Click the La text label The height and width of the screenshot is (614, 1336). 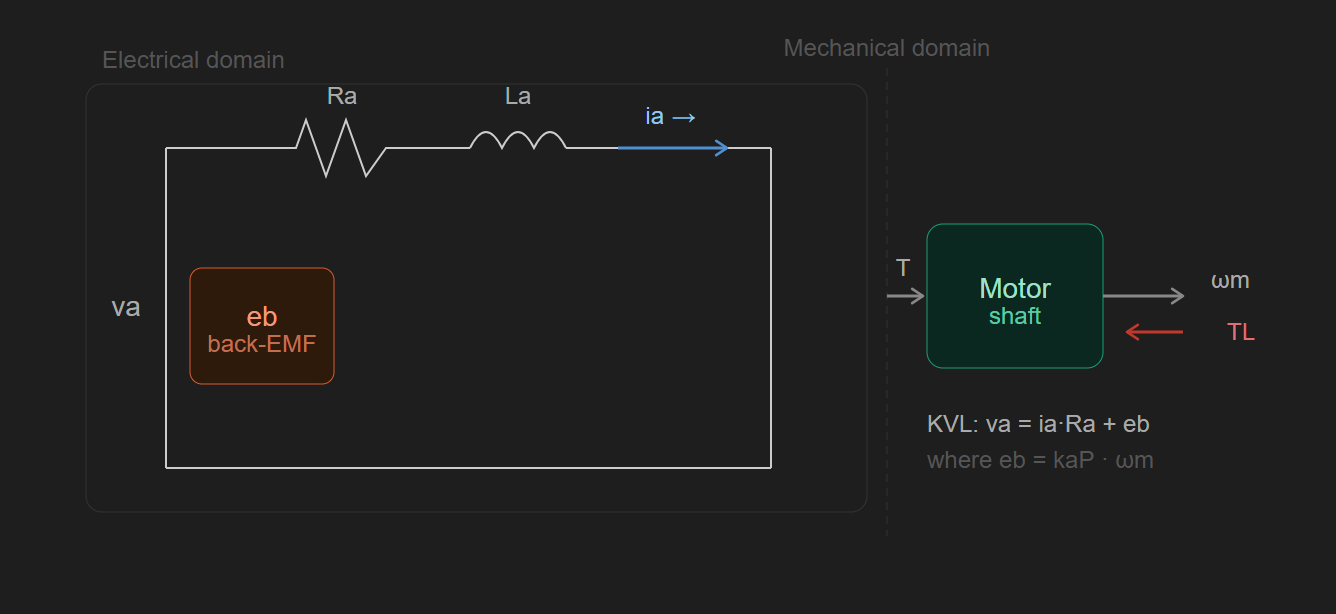(518, 97)
